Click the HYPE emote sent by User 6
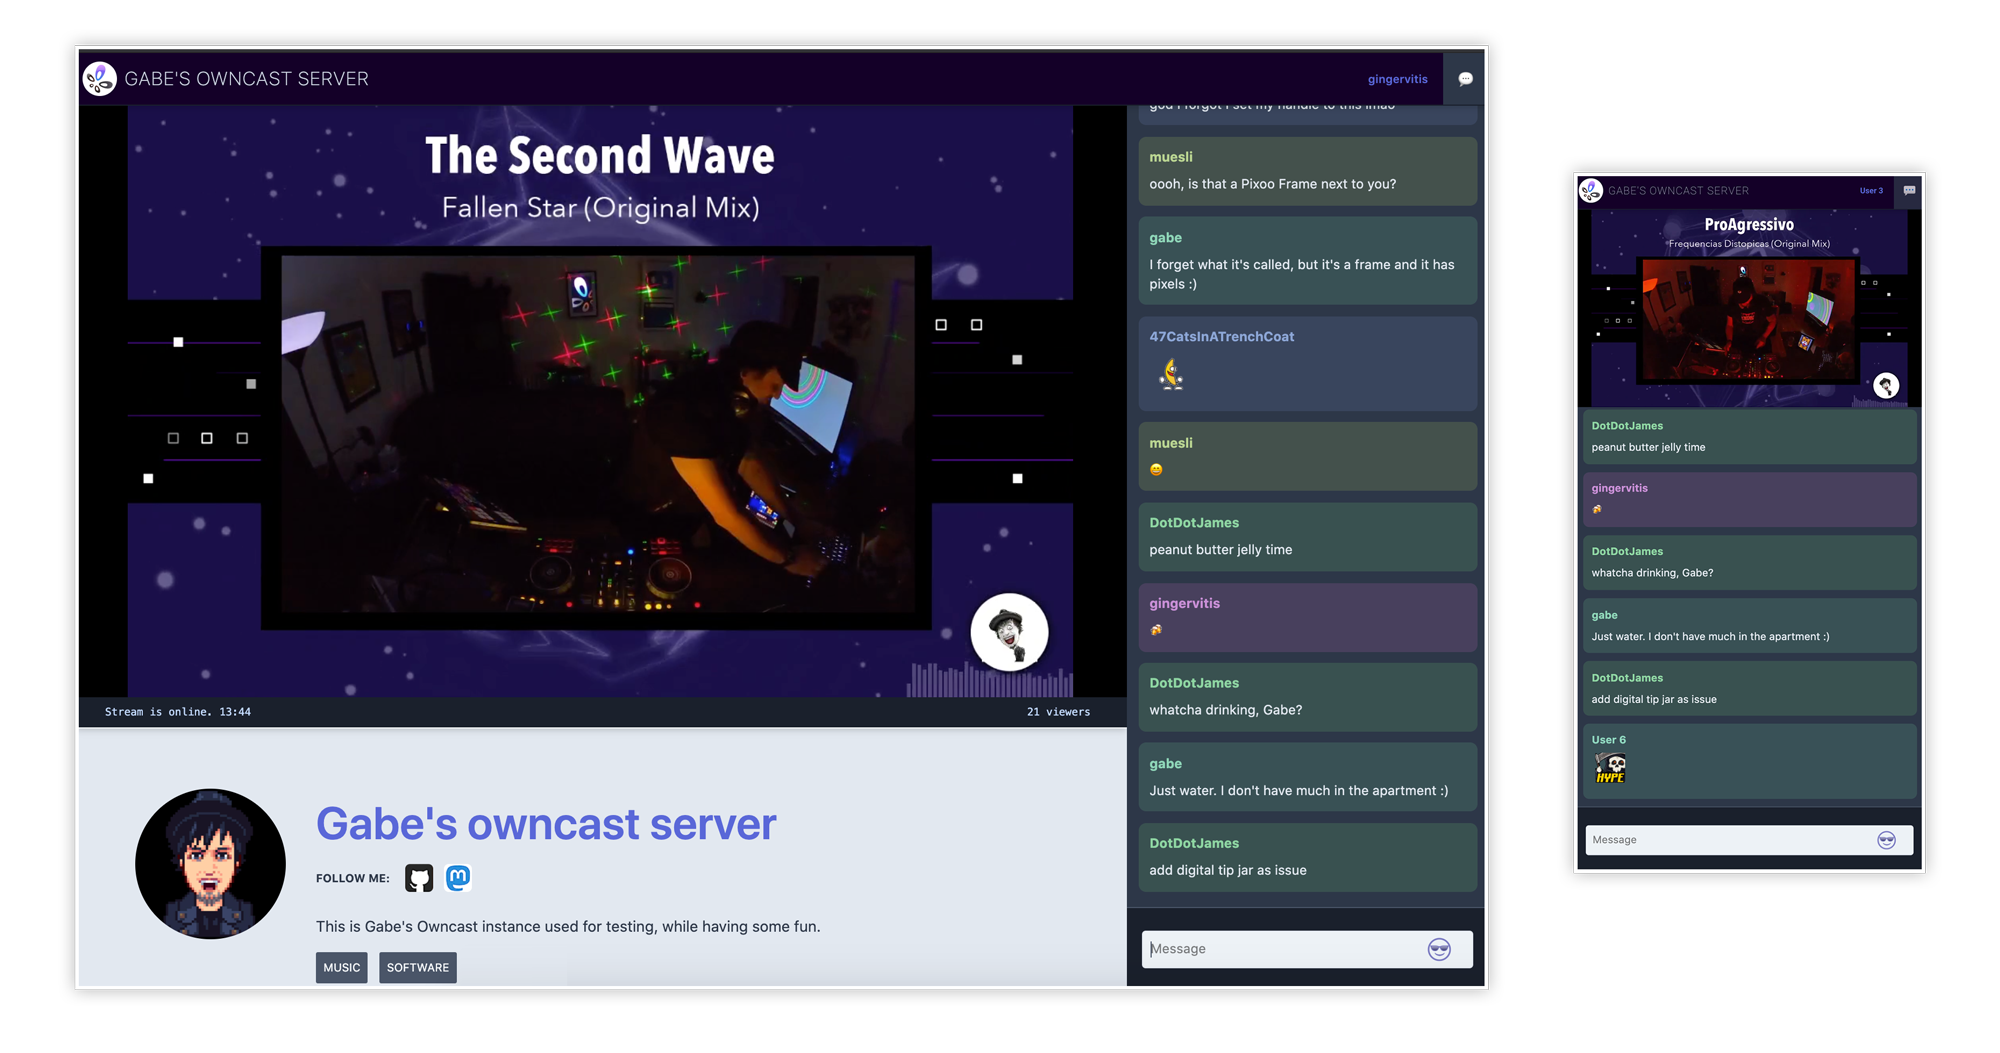The image size is (2000, 1053). click(x=1610, y=769)
